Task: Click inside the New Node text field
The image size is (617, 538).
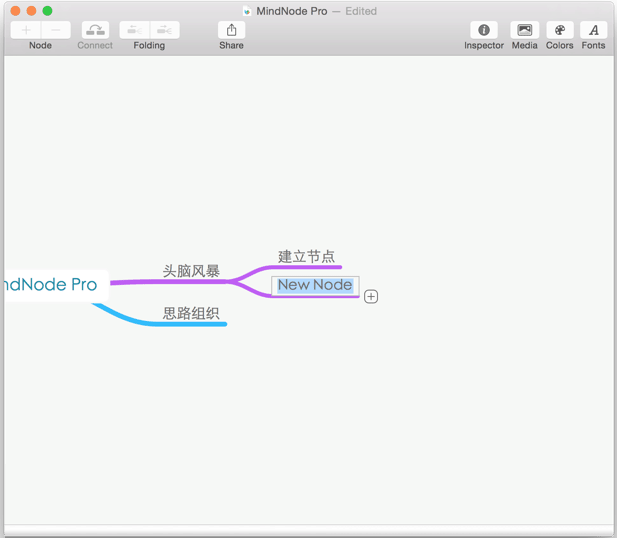Action: click(314, 285)
